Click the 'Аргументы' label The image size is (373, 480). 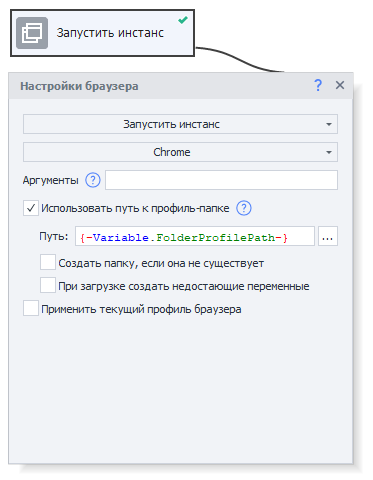click(x=51, y=180)
